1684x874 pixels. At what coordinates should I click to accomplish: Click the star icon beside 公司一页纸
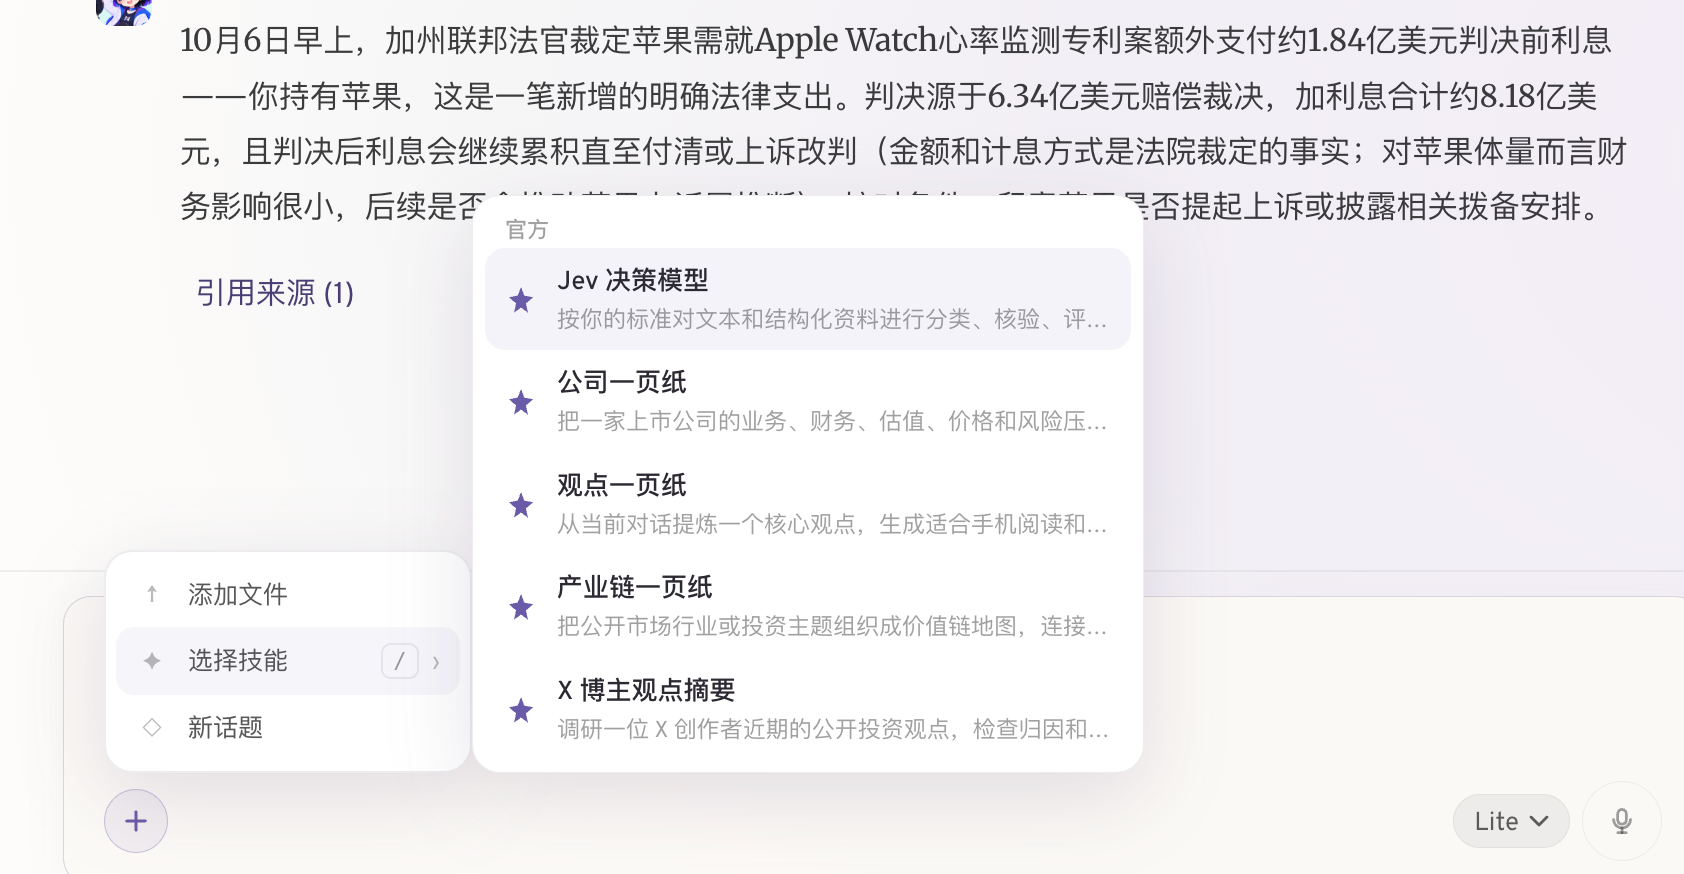(x=521, y=402)
